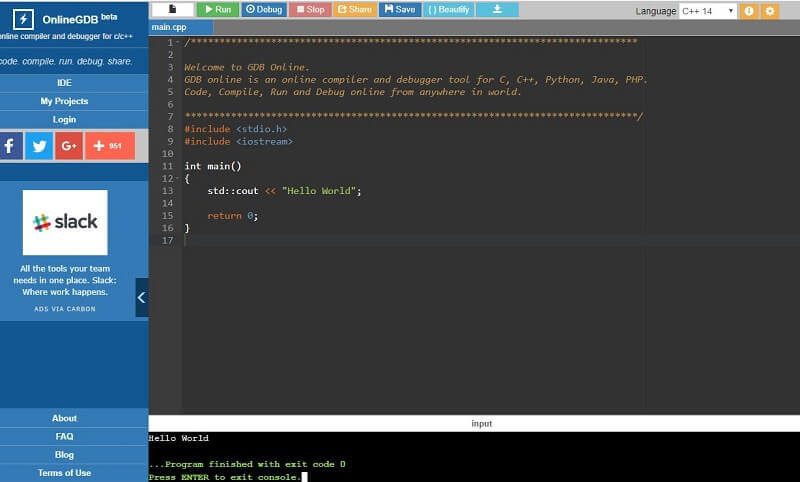
Task: Click the plus 951 share counter
Action: point(110,146)
